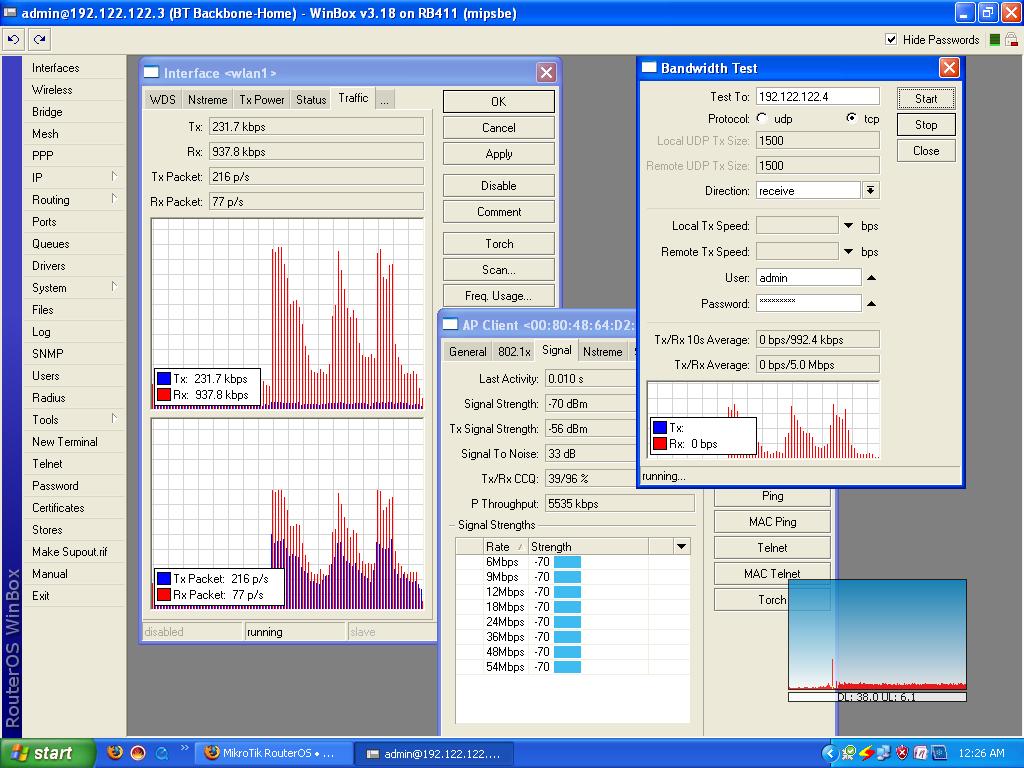Open the Signal Strengths column dropdown

tap(681, 547)
